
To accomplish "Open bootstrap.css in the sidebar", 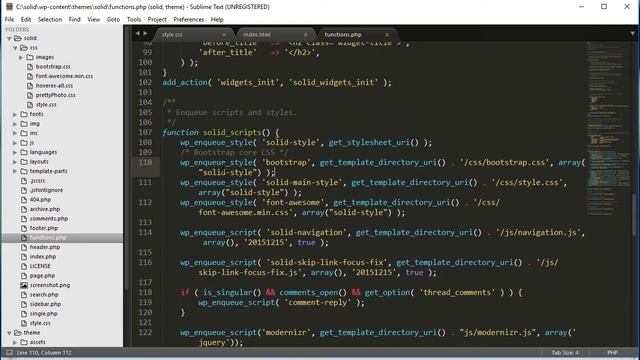I will click(53, 67).
